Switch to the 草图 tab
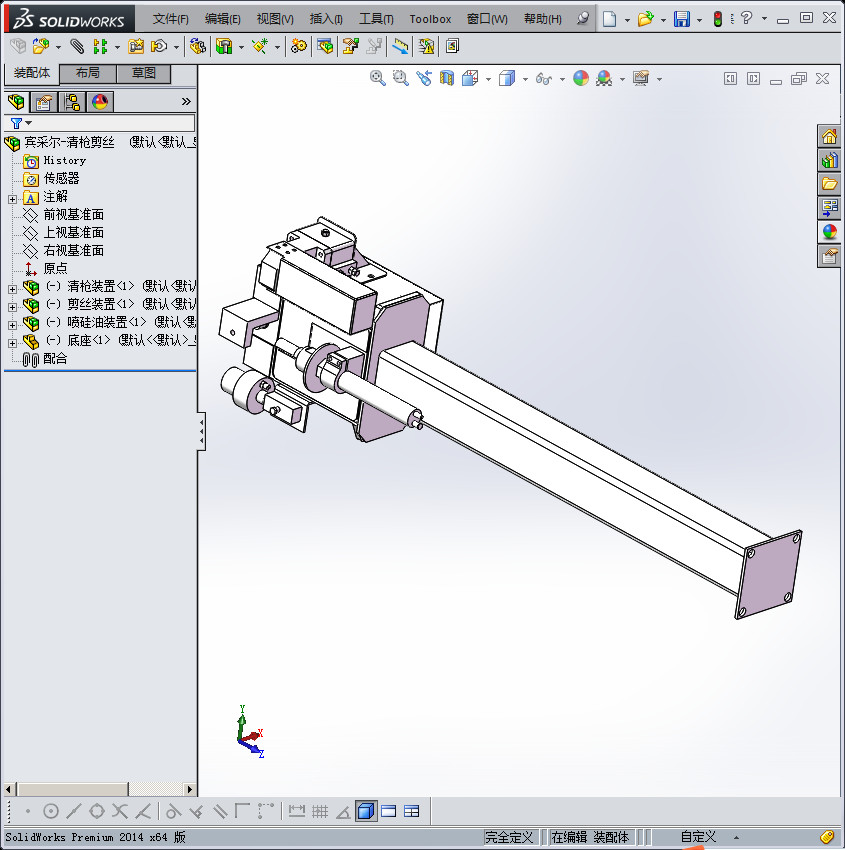This screenshot has width=845, height=850. click(x=144, y=73)
